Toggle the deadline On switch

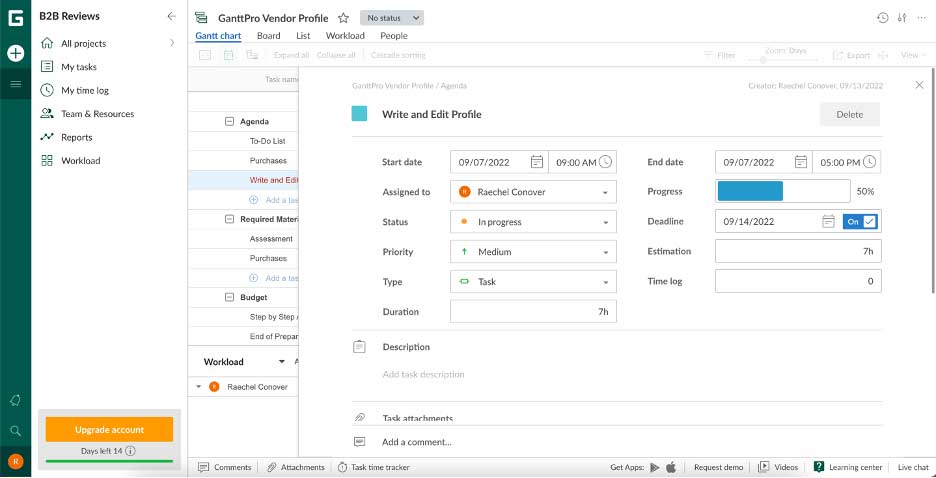coord(859,222)
